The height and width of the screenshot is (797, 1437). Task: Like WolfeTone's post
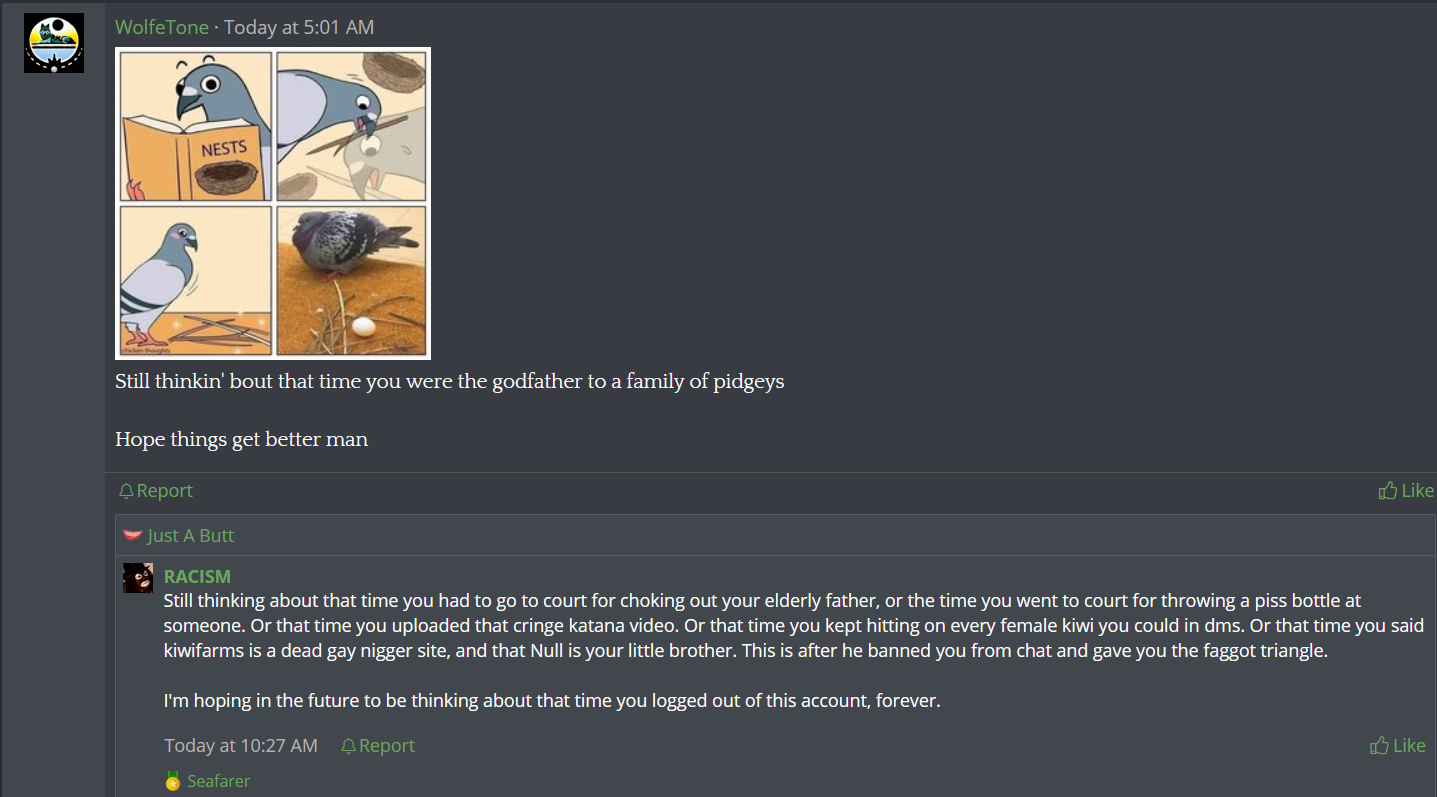(1406, 490)
